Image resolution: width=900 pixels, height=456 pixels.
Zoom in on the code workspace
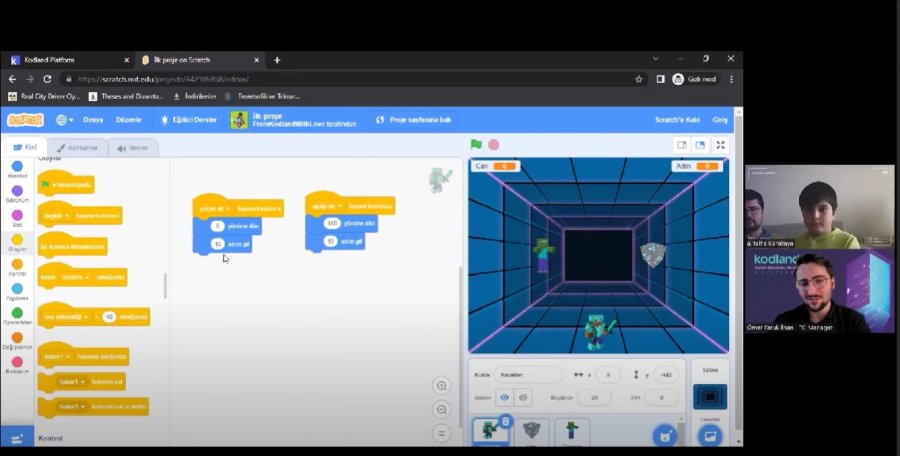441,386
